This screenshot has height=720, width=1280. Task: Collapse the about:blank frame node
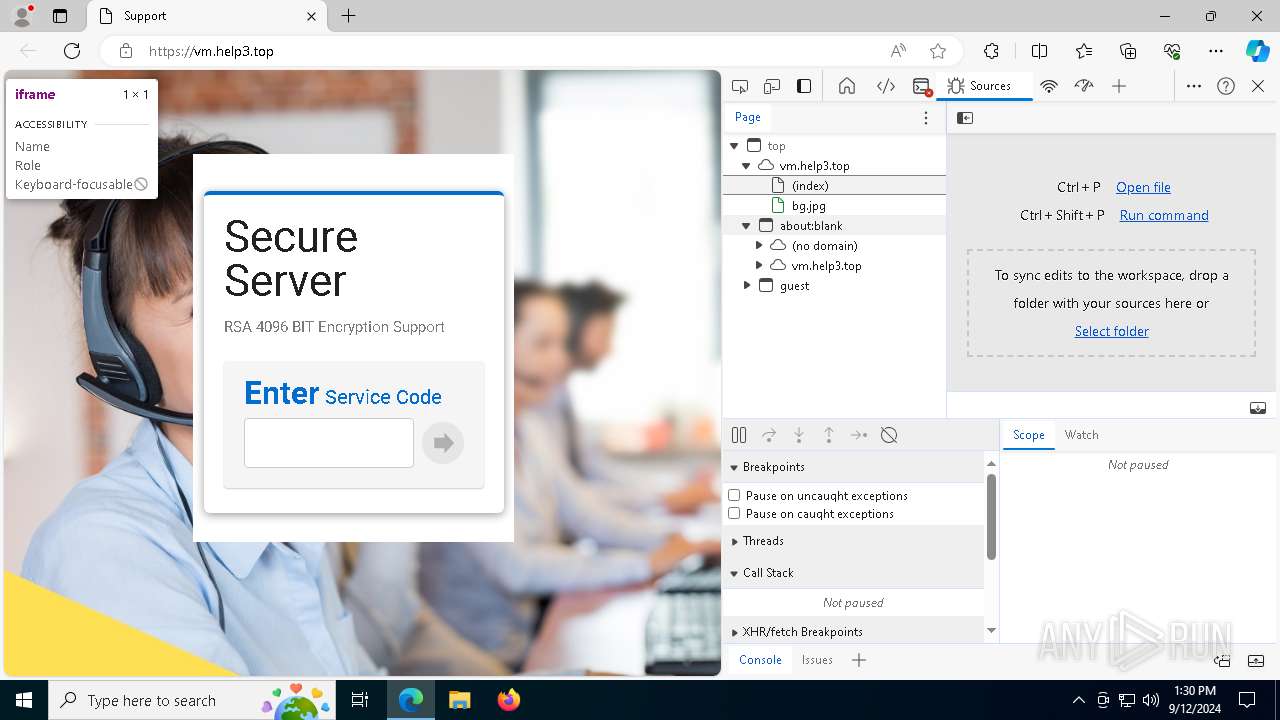746,226
